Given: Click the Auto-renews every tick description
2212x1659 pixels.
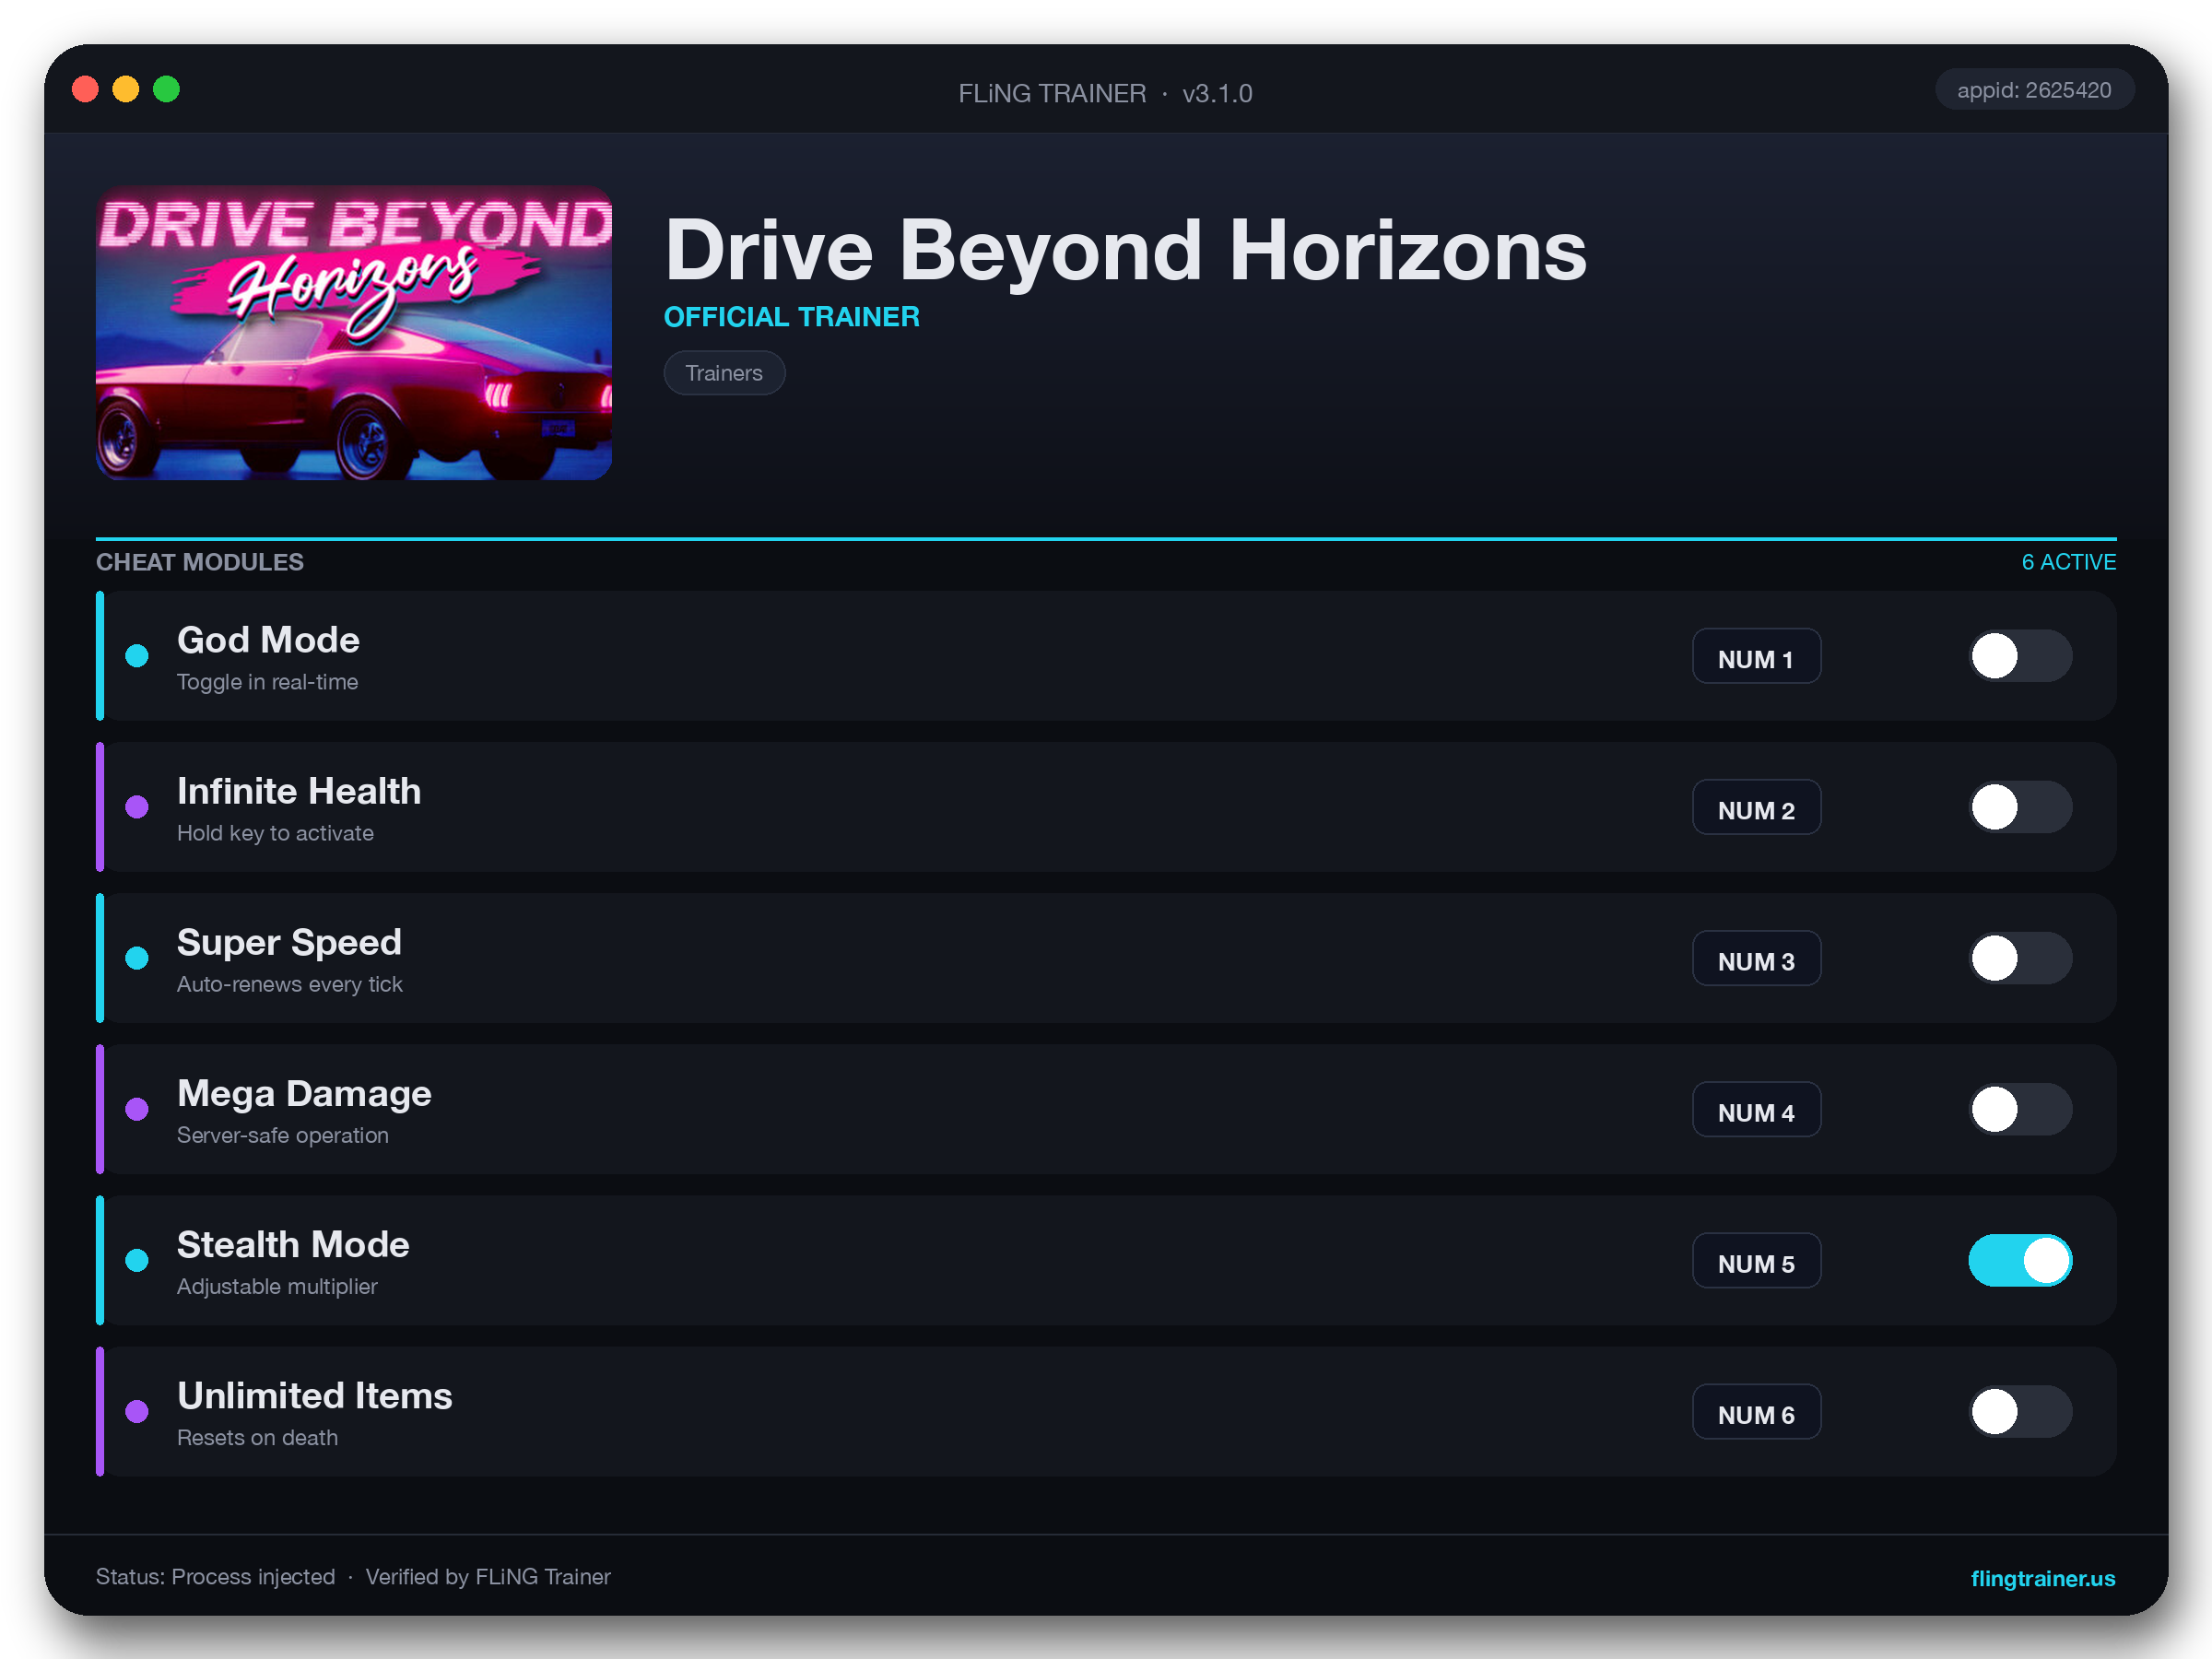Looking at the screenshot, I should click(x=290, y=984).
